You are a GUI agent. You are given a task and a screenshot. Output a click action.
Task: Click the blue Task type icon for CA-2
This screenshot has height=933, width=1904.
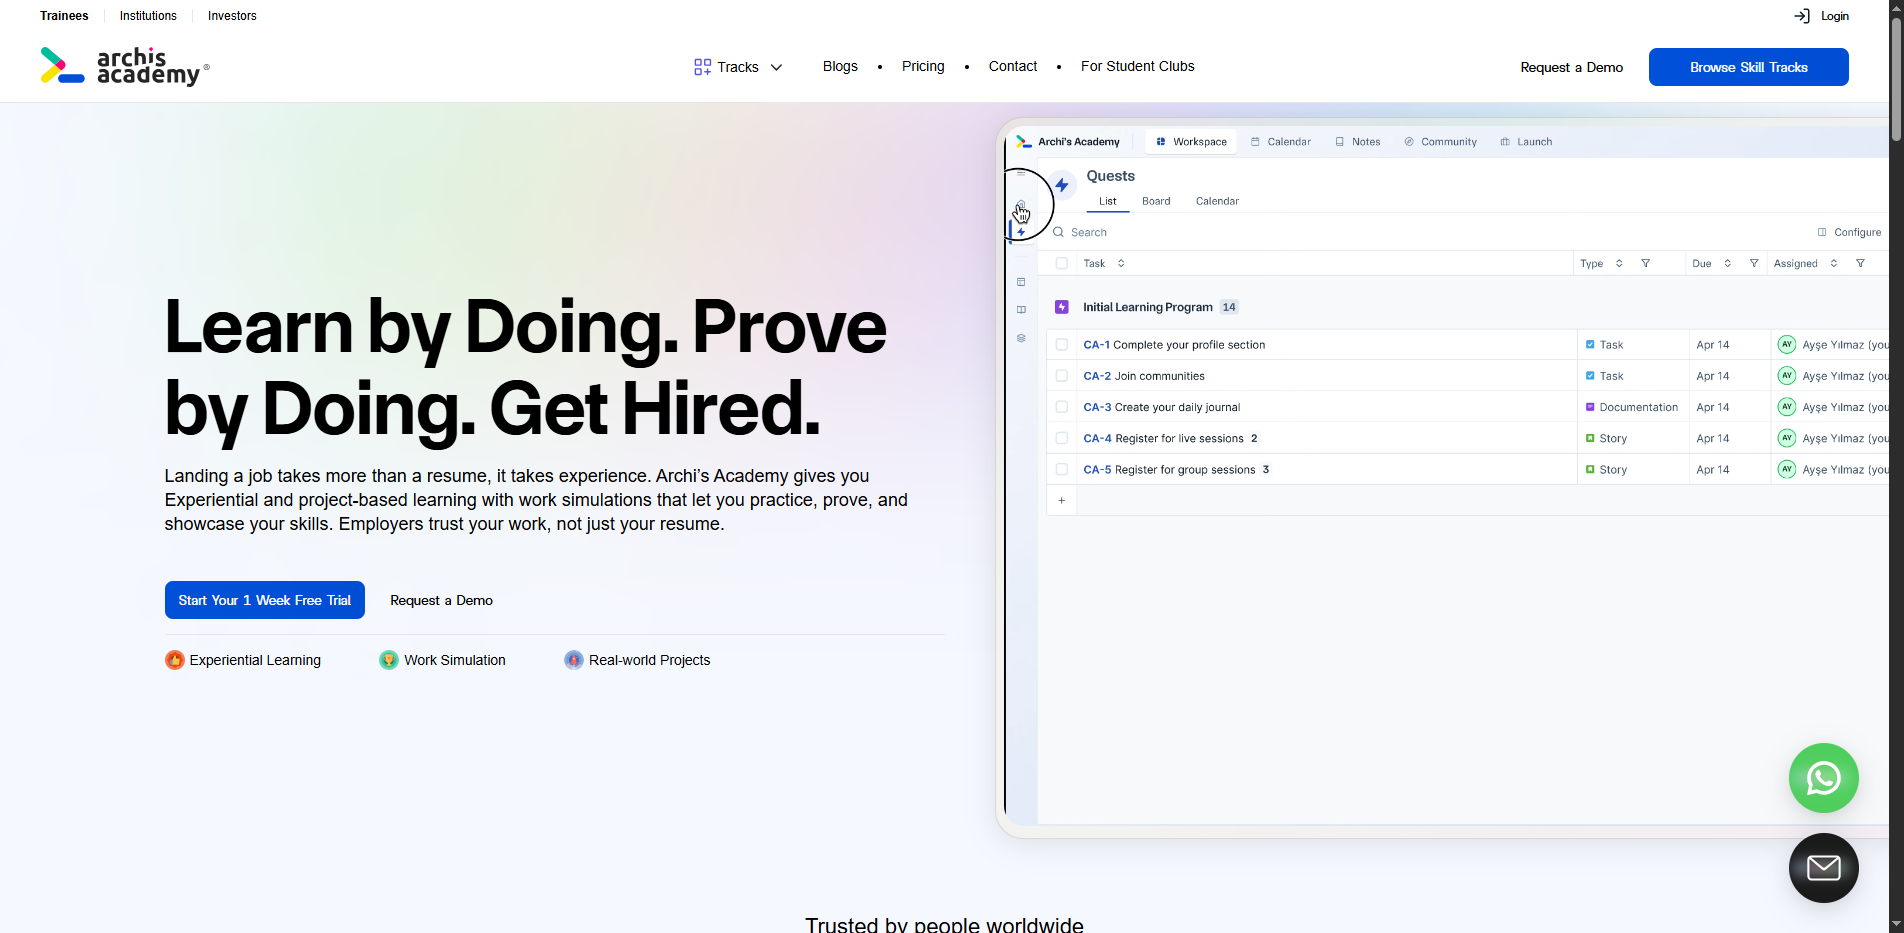pyautogui.click(x=1590, y=376)
